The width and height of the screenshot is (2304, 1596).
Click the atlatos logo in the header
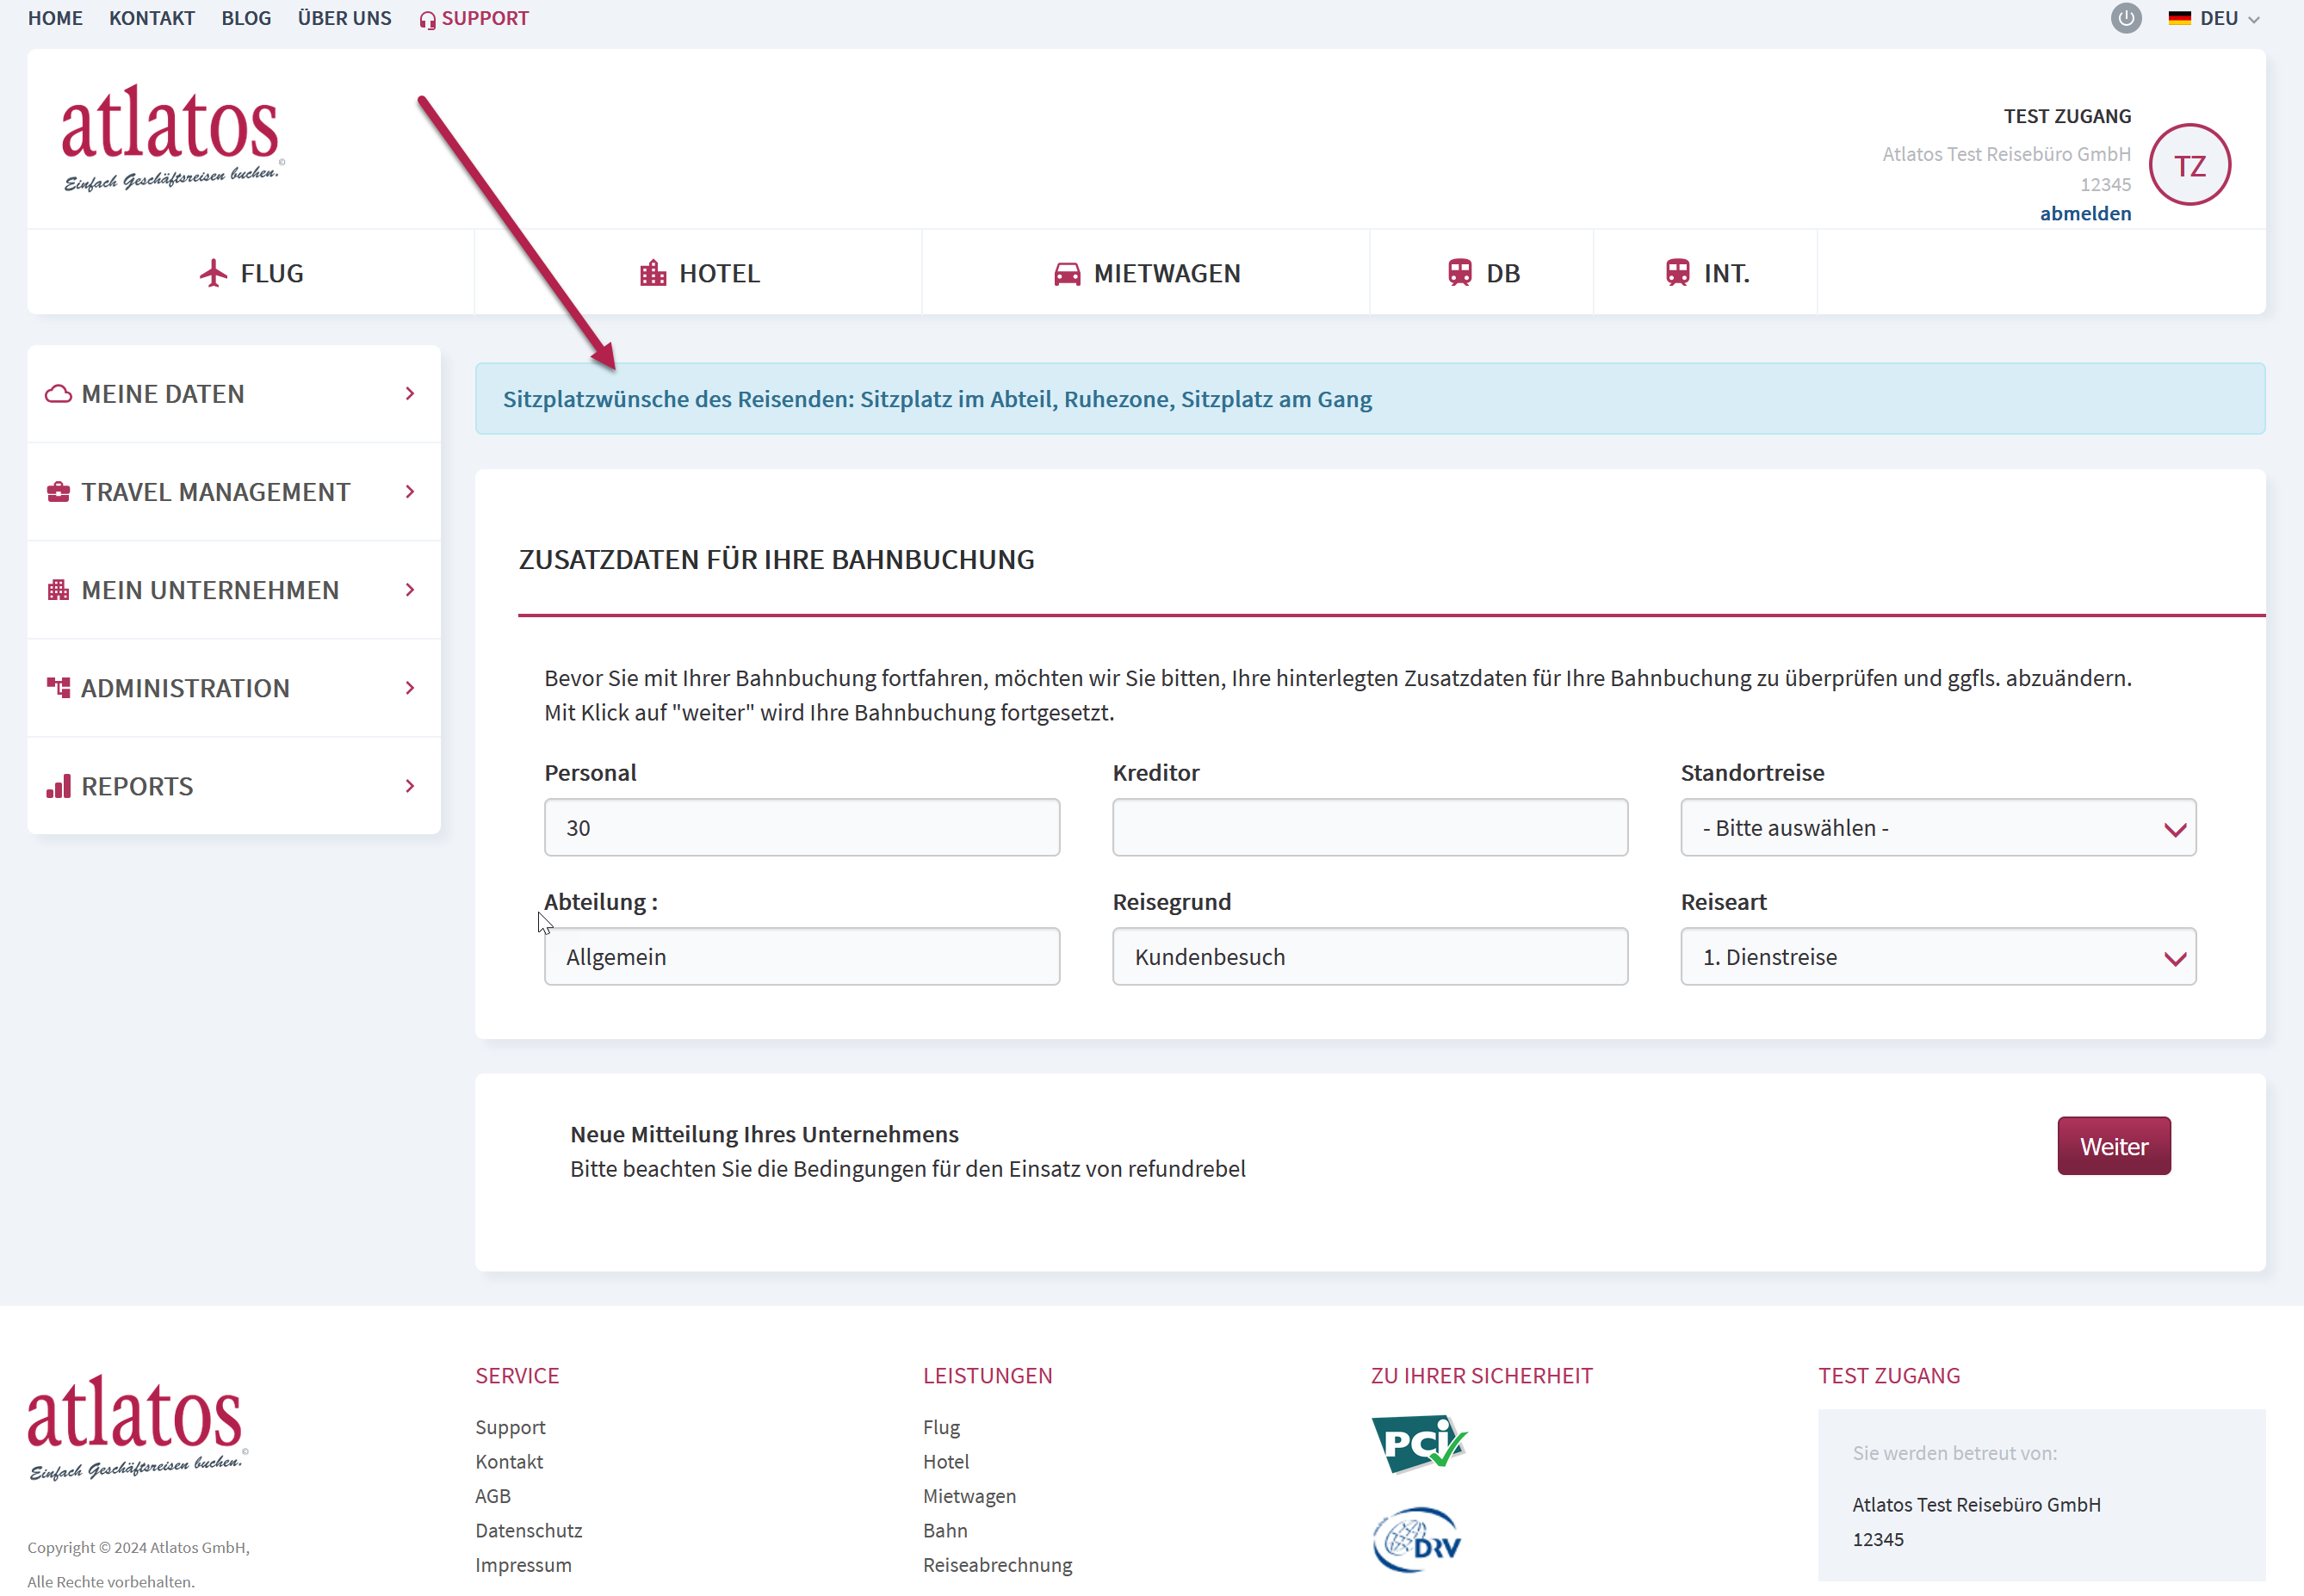[x=172, y=138]
